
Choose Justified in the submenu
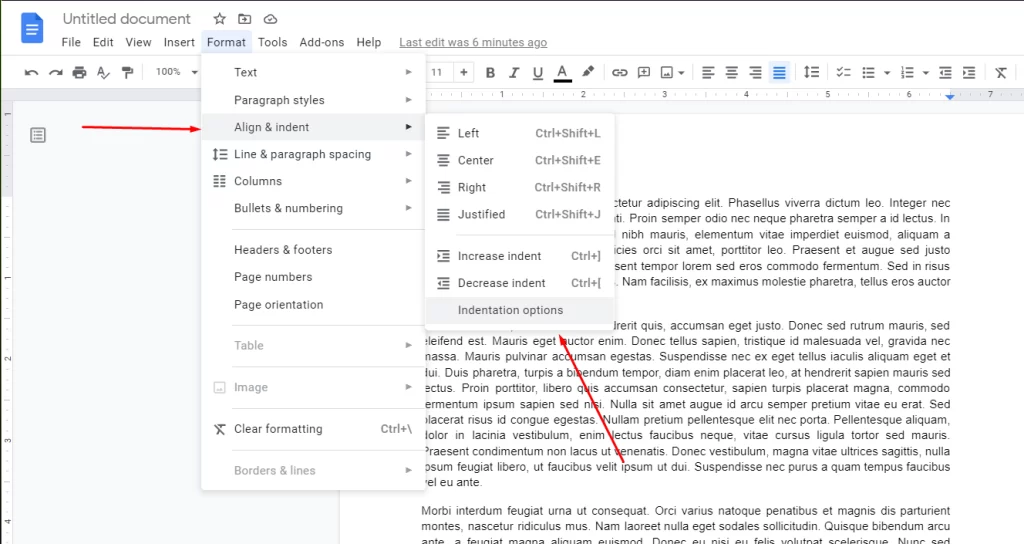click(520, 214)
